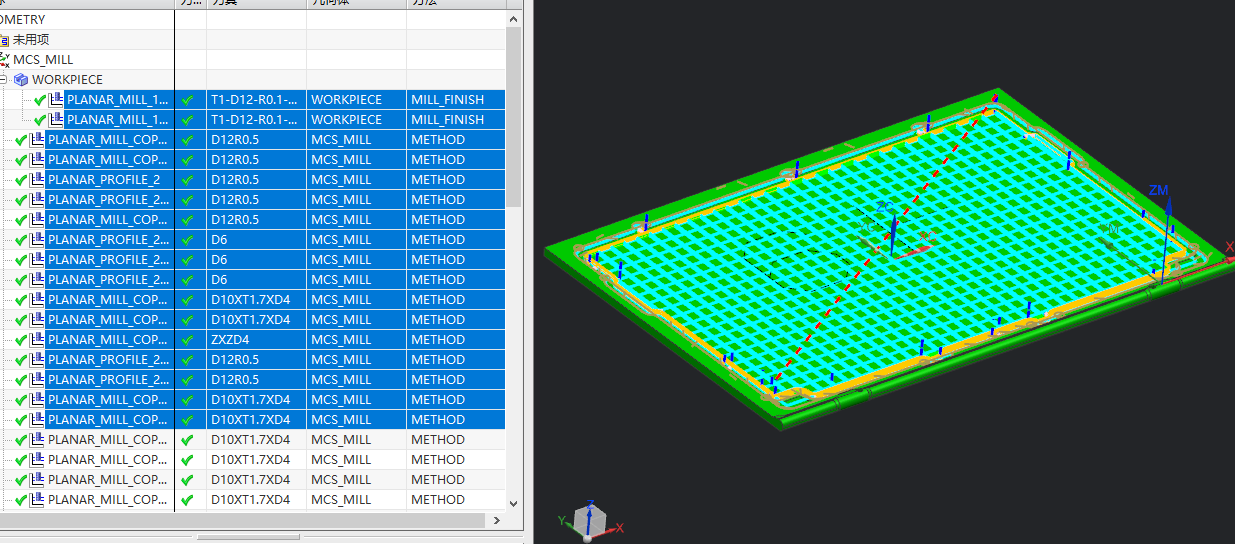Image resolution: width=1235 pixels, height=544 pixels.
Task: Click the ZC axis label at the part center
Action: (x=885, y=207)
